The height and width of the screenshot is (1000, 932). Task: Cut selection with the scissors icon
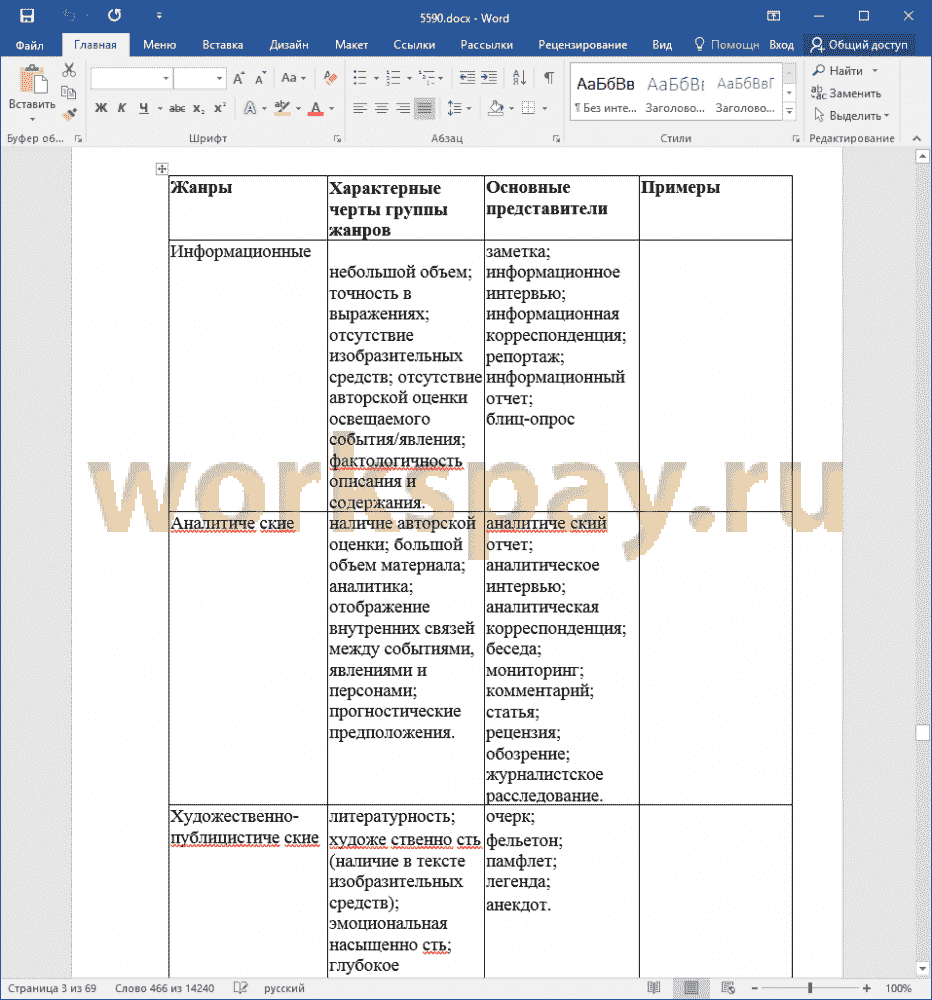[x=69, y=70]
